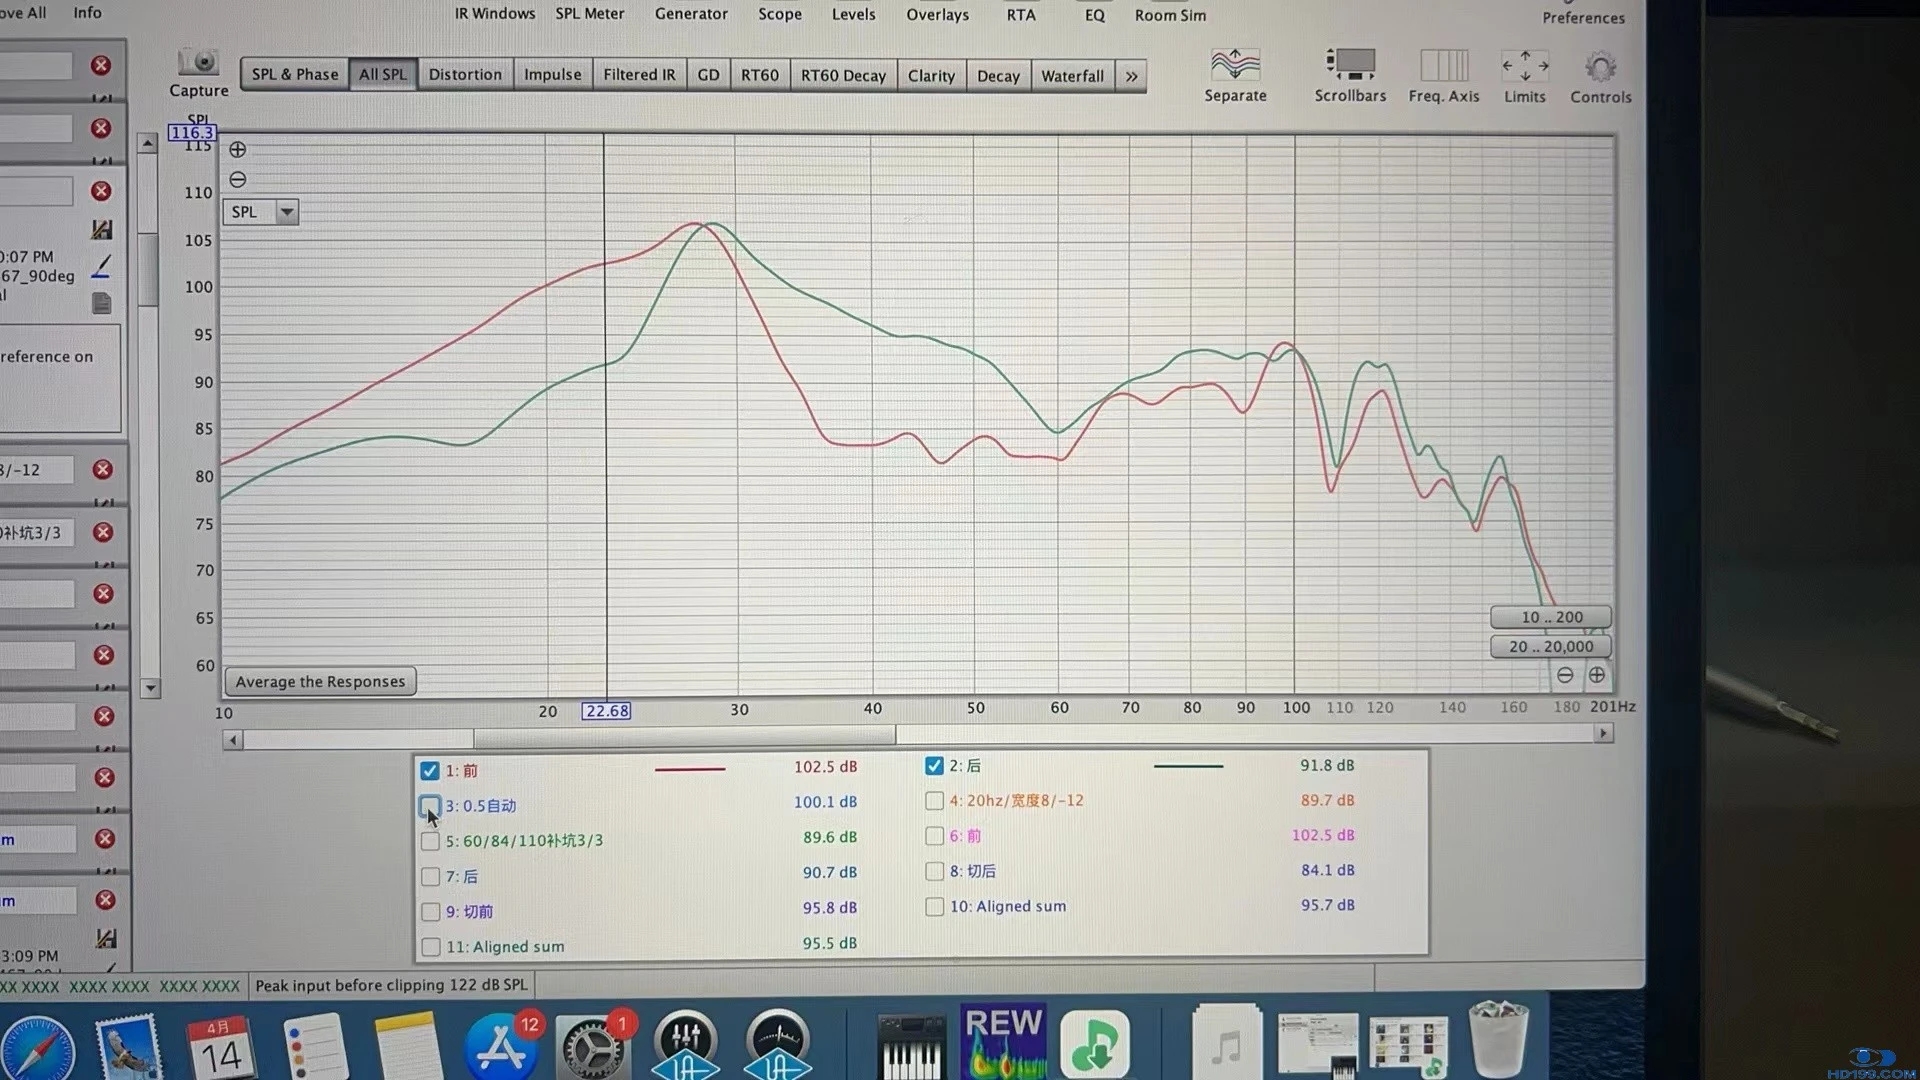Open the Generator tool
This screenshot has width=1920, height=1080.
click(x=691, y=13)
